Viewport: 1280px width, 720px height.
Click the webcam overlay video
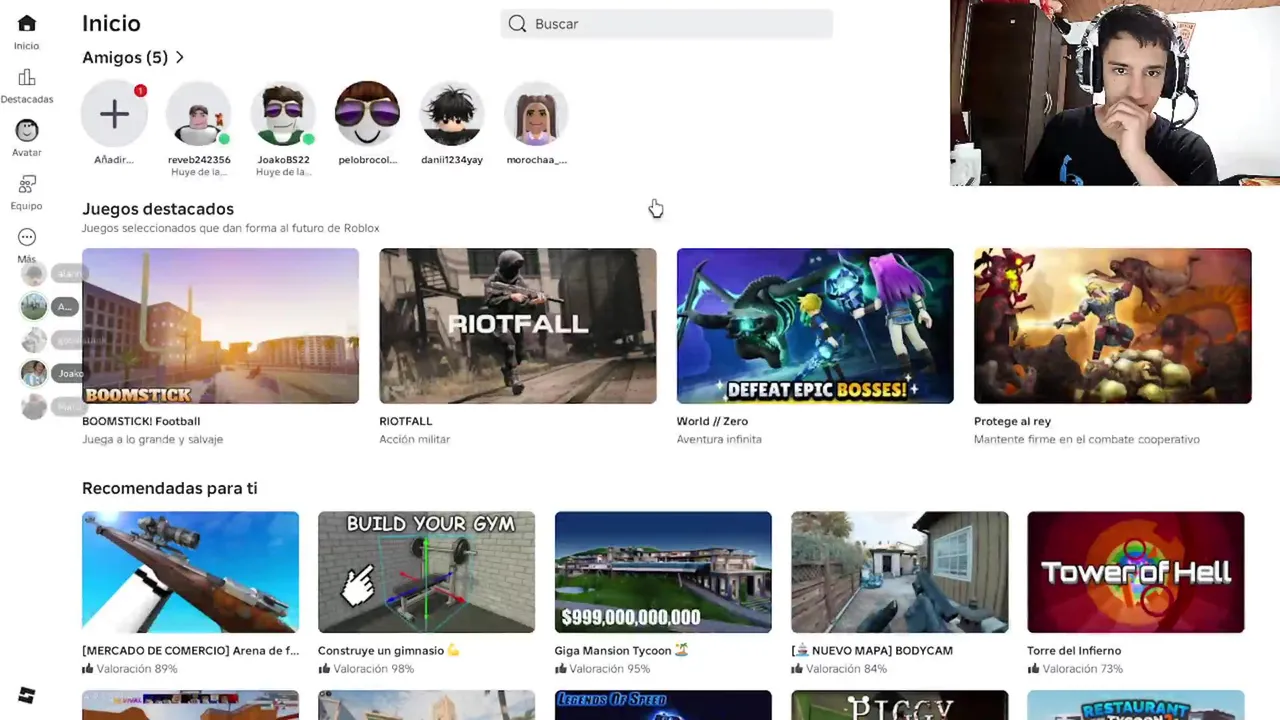(x=1115, y=93)
